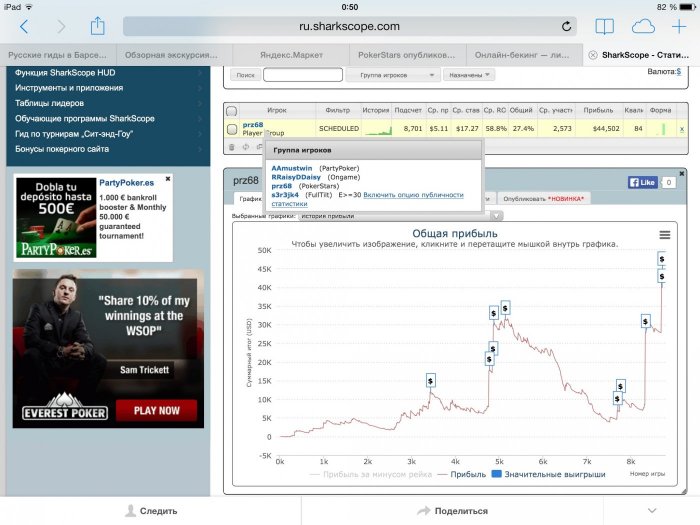The height and width of the screenshot is (525, 700).
Task: Go back in Safari
Action: pos(24,27)
